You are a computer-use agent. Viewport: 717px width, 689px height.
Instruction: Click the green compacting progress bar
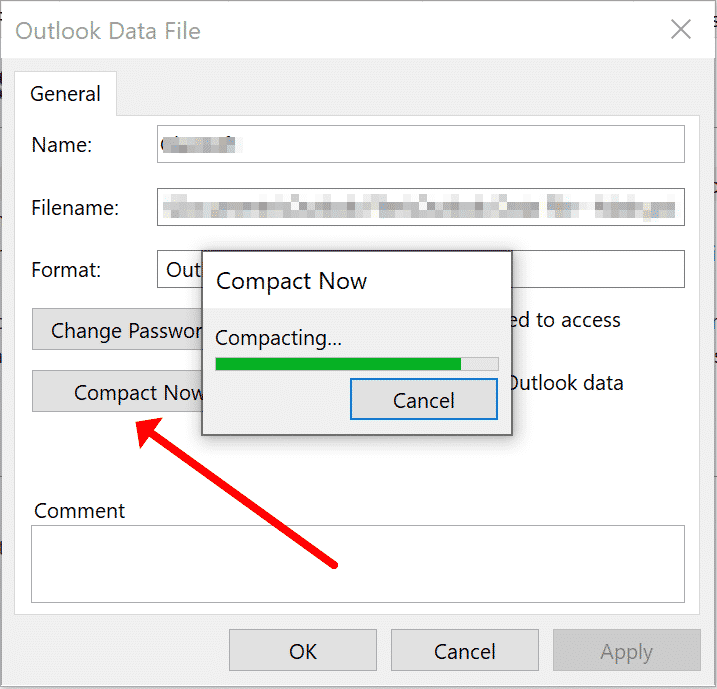[x=338, y=364]
